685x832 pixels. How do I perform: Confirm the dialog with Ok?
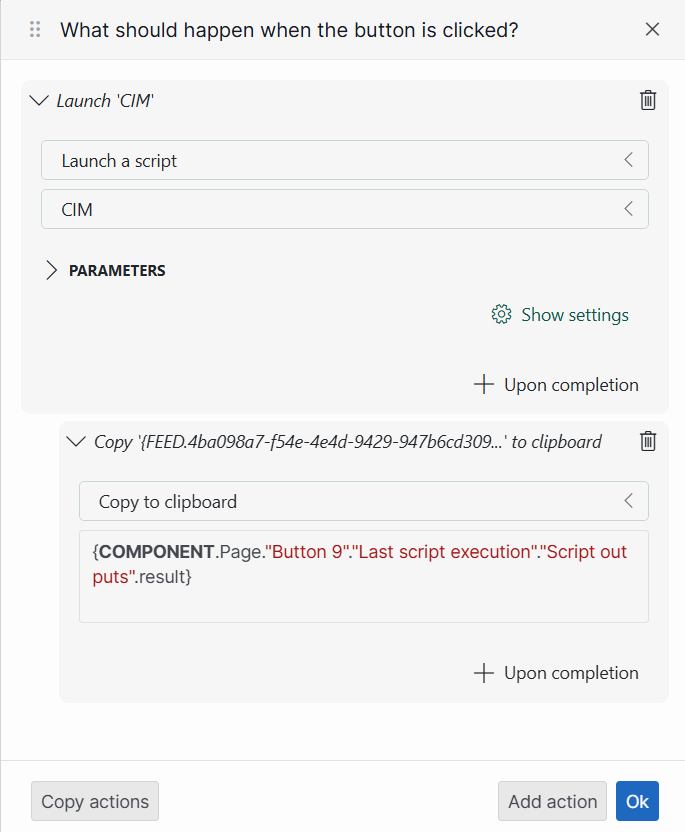(637, 801)
